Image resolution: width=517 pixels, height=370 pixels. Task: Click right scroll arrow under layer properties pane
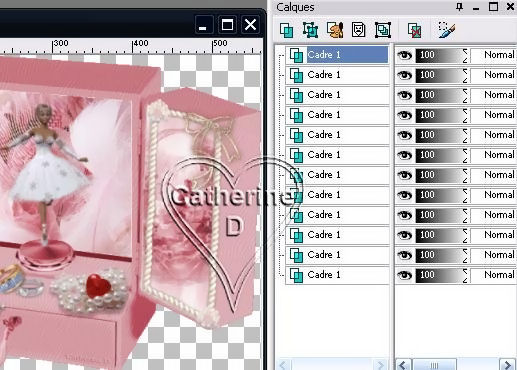click(507, 365)
